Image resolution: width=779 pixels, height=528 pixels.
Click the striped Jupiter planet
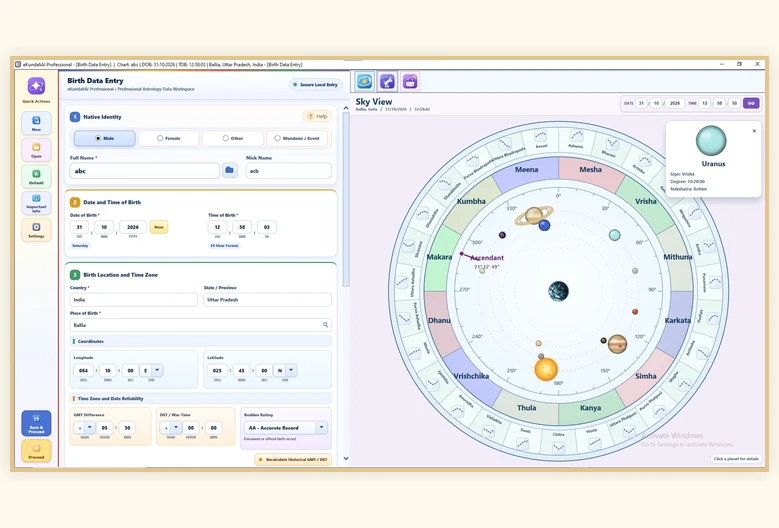click(618, 344)
